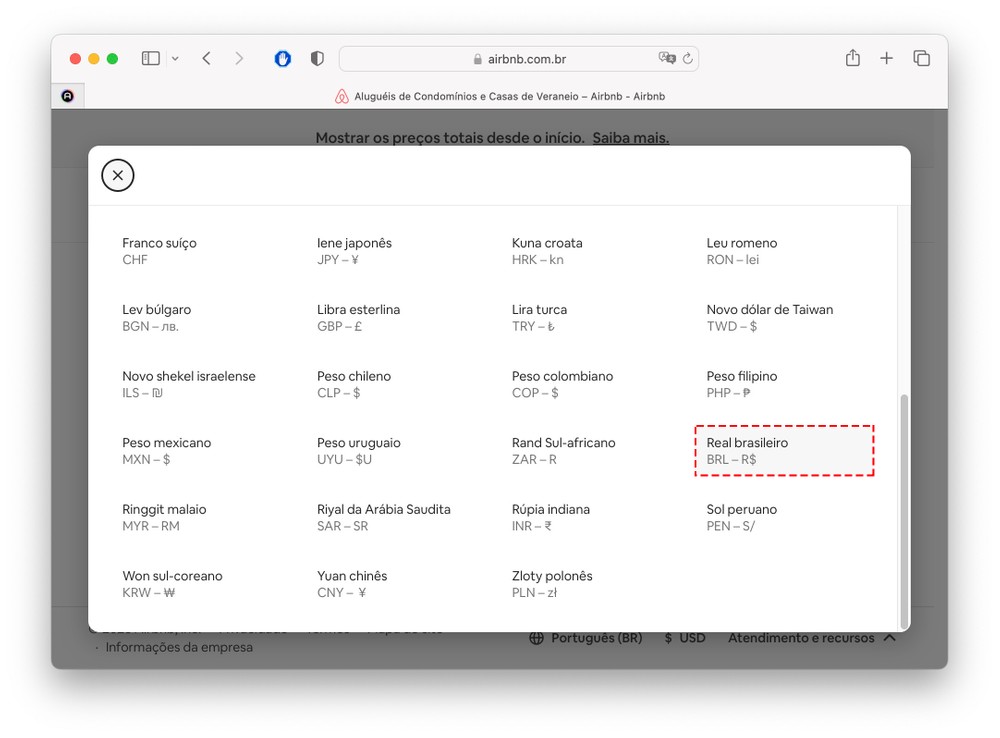Open a new tab with plus icon

pos(886,59)
